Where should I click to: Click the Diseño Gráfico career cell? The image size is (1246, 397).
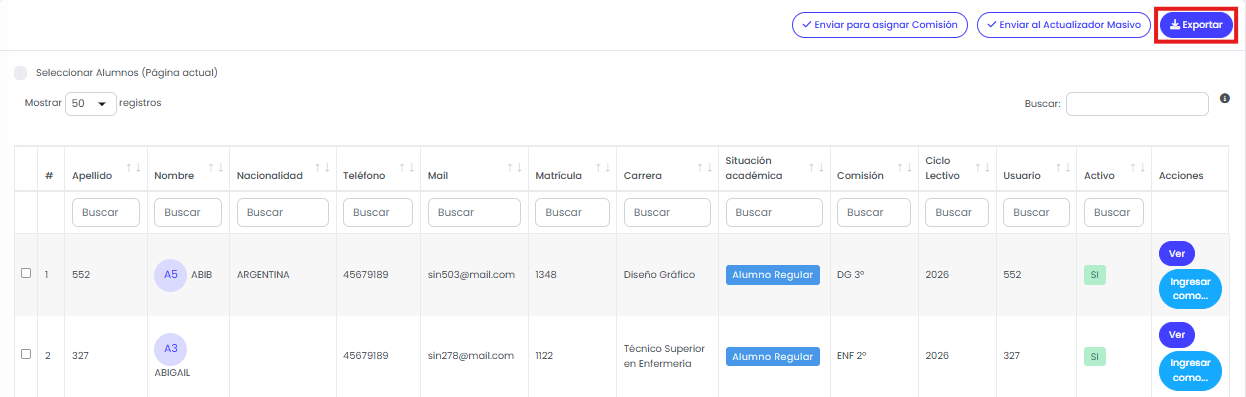[x=659, y=274]
